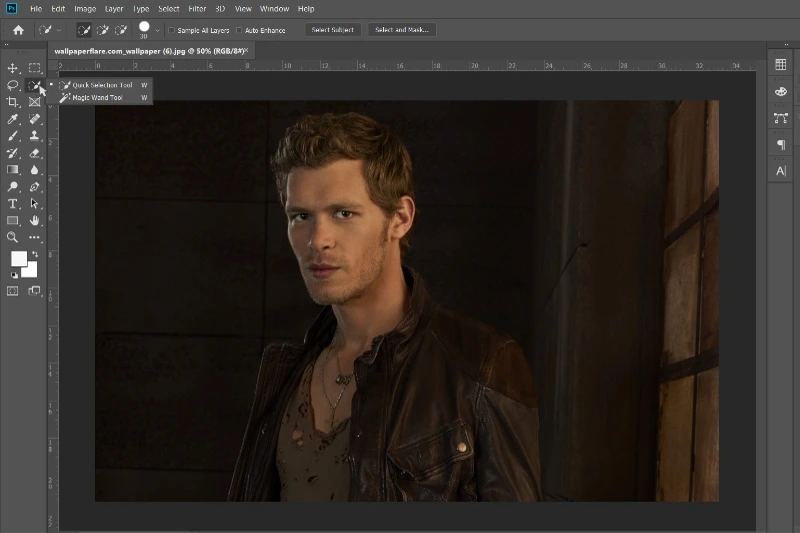The image size is (800, 533).
Task: Click the Home icon in options bar
Action: [18, 30]
